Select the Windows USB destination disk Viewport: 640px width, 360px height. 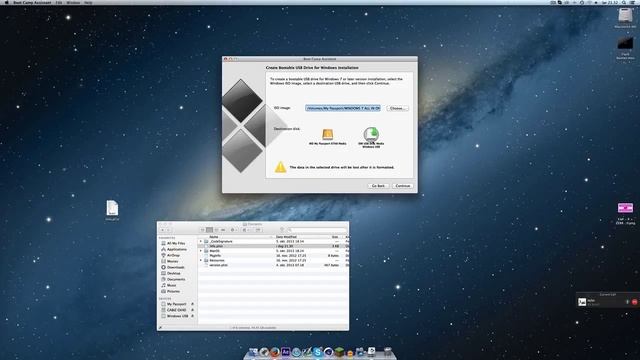[371, 137]
